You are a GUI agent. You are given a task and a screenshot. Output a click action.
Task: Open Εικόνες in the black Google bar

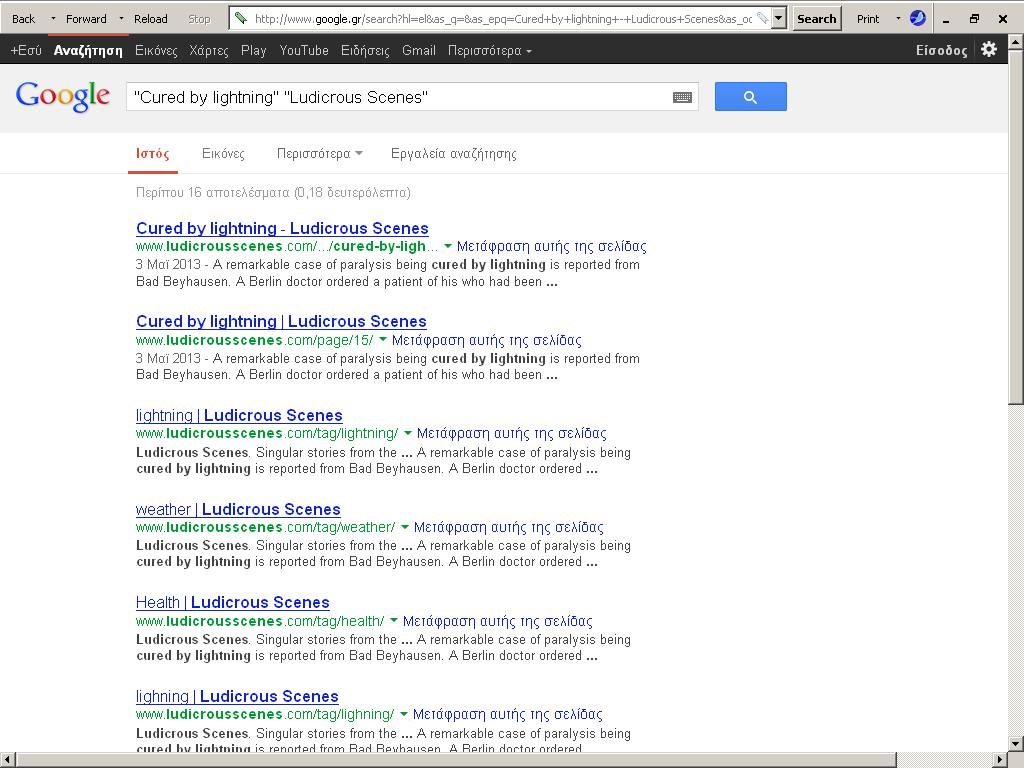click(x=156, y=50)
